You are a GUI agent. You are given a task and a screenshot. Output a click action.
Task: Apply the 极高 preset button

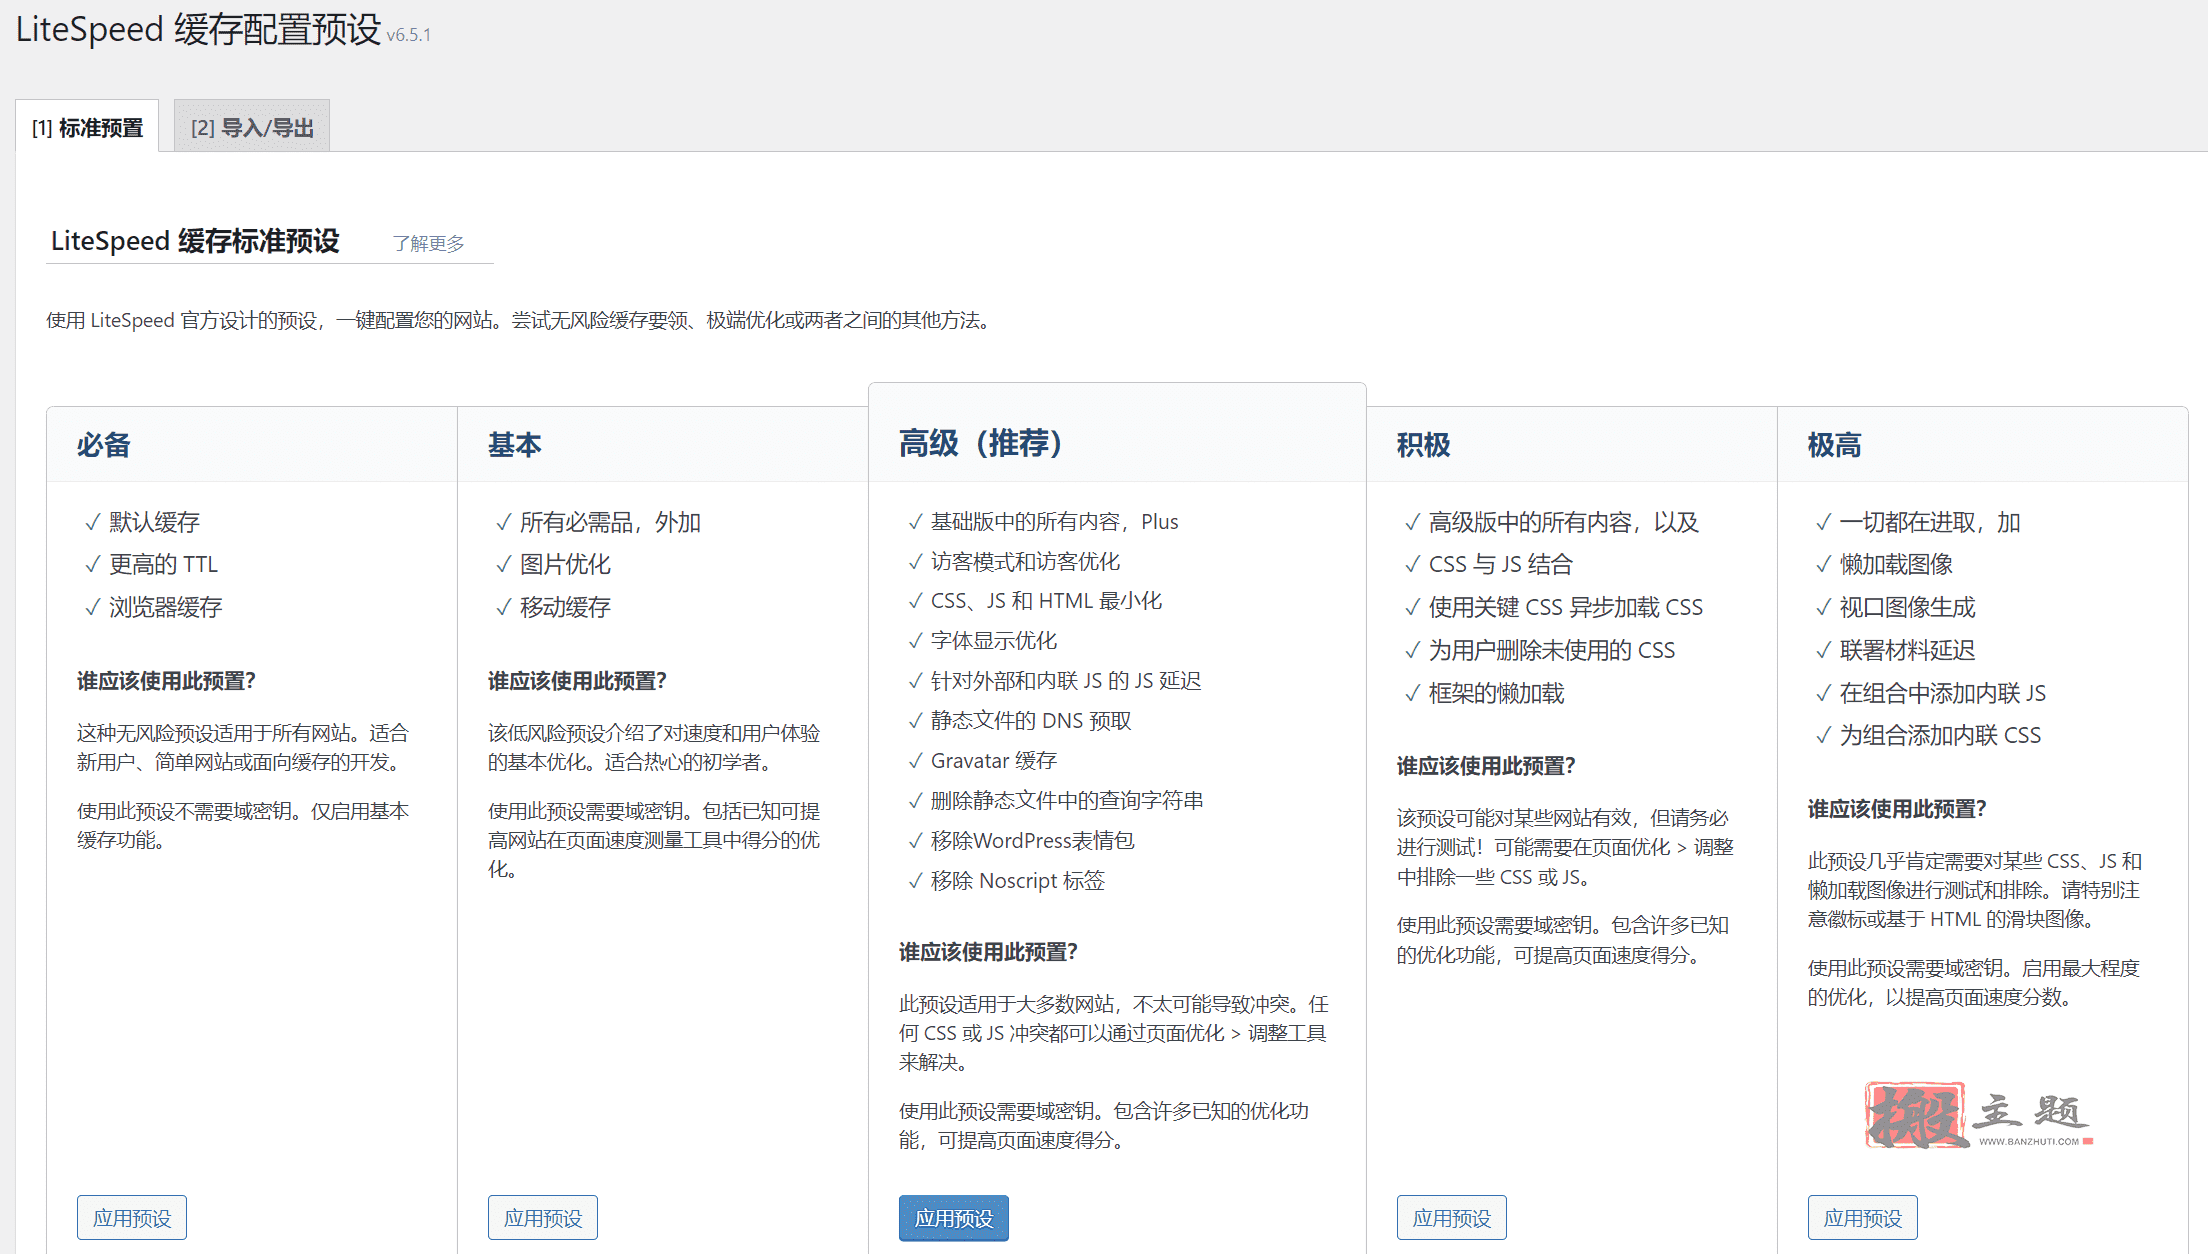pyautogui.click(x=1863, y=1218)
